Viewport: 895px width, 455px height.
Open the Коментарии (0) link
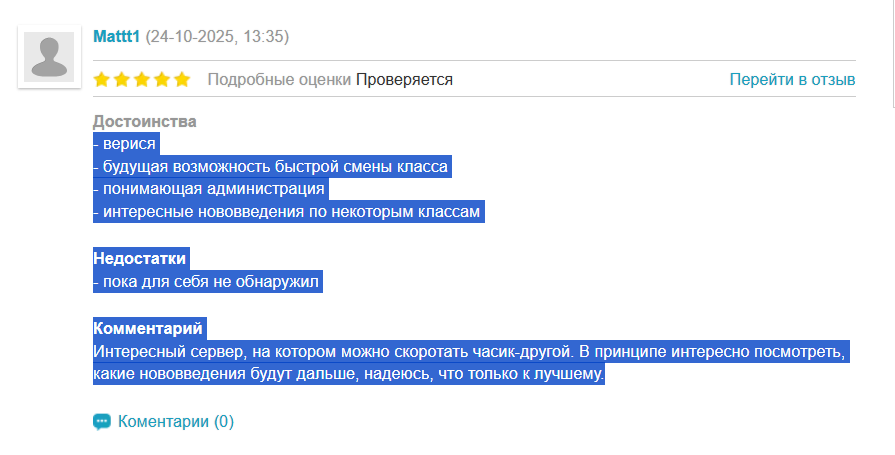click(176, 422)
